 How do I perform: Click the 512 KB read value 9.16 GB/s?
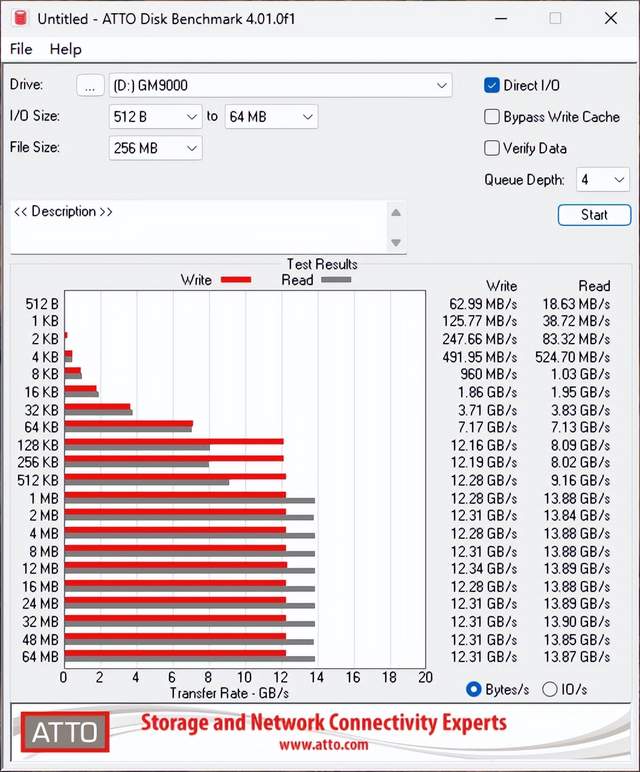click(x=580, y=481)
